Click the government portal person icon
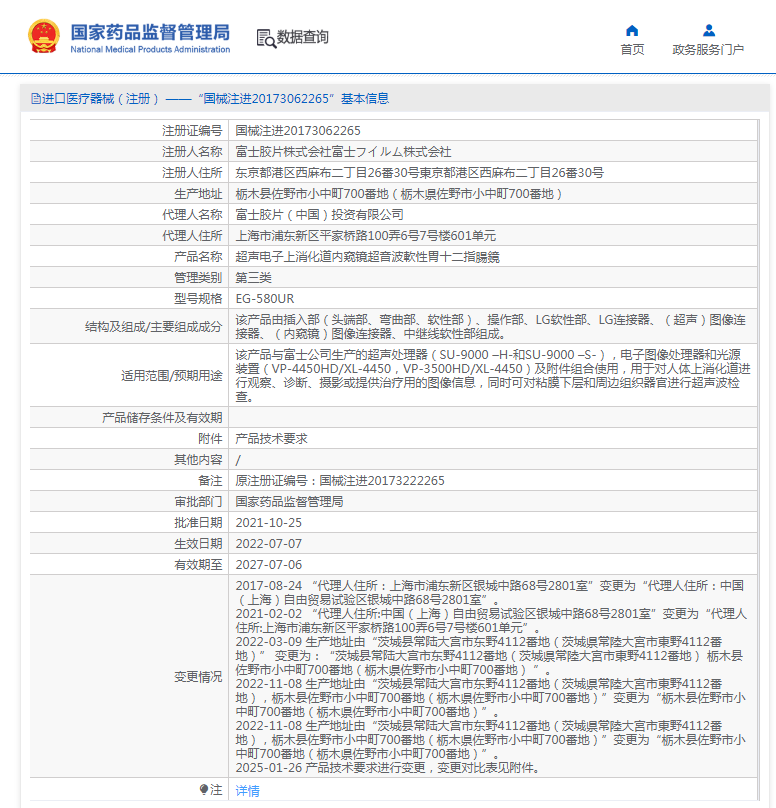This screenshot has height=808, width=776. 708,30
